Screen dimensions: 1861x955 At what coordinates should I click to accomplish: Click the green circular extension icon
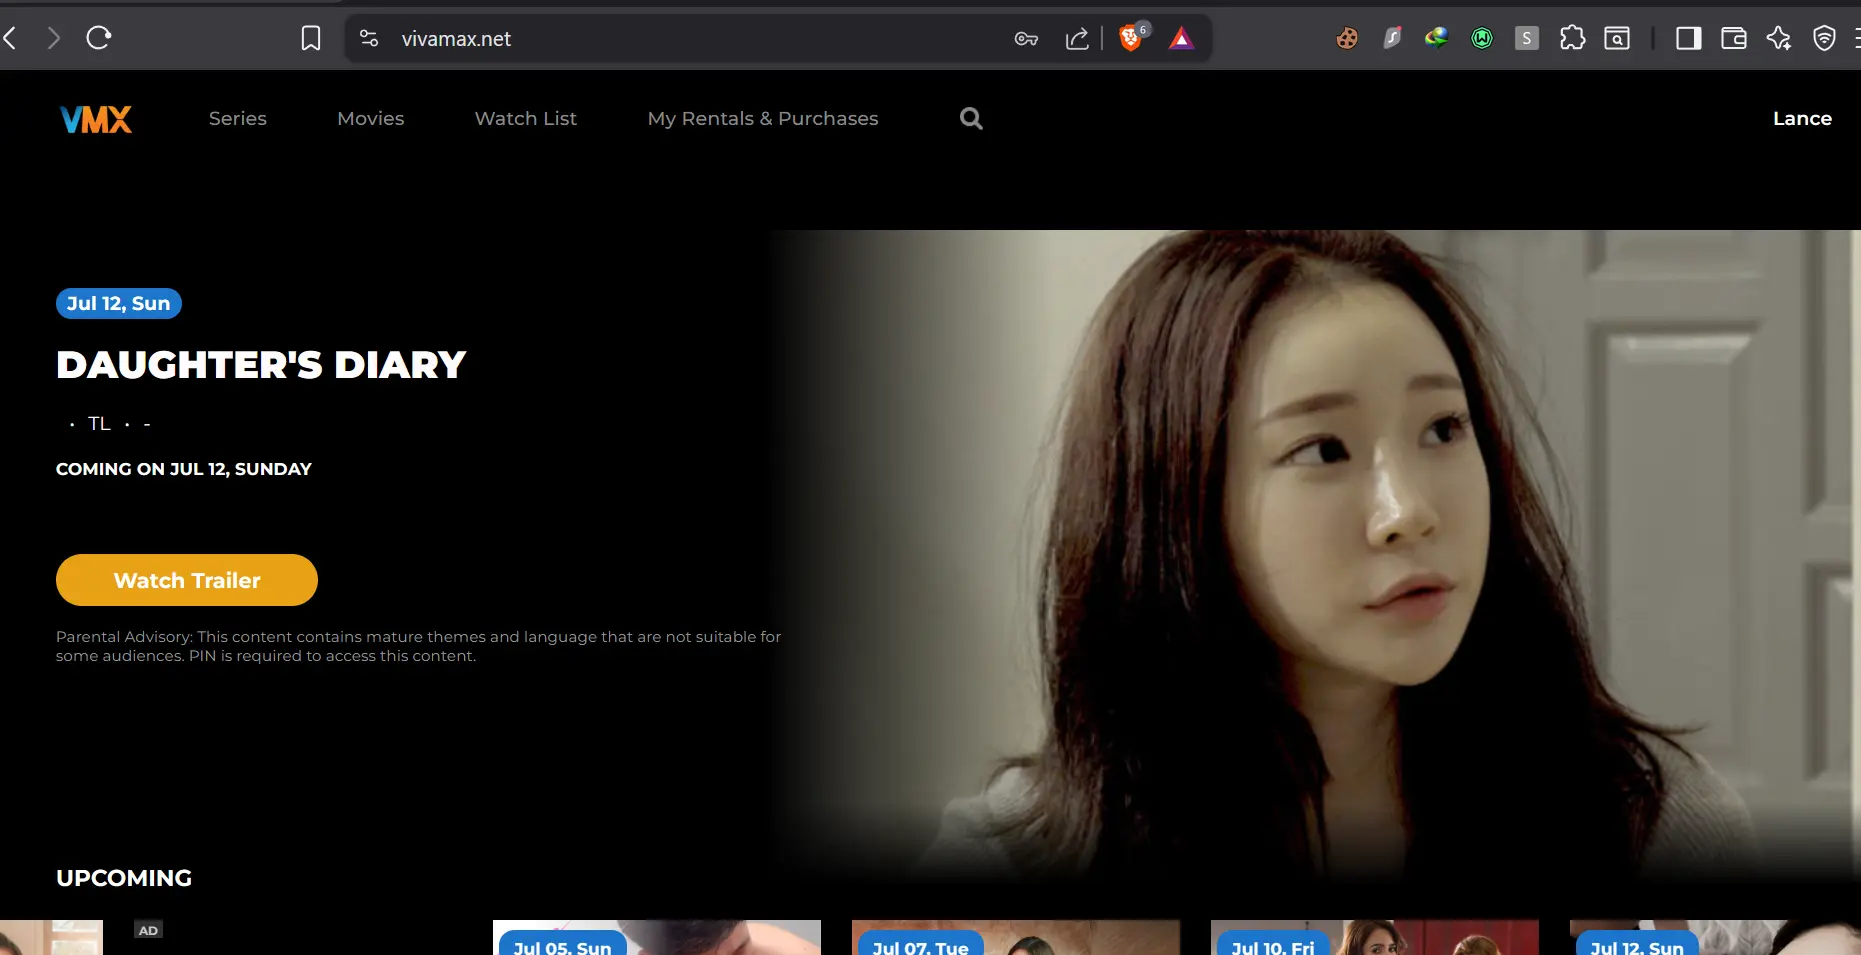[1482, 39]
